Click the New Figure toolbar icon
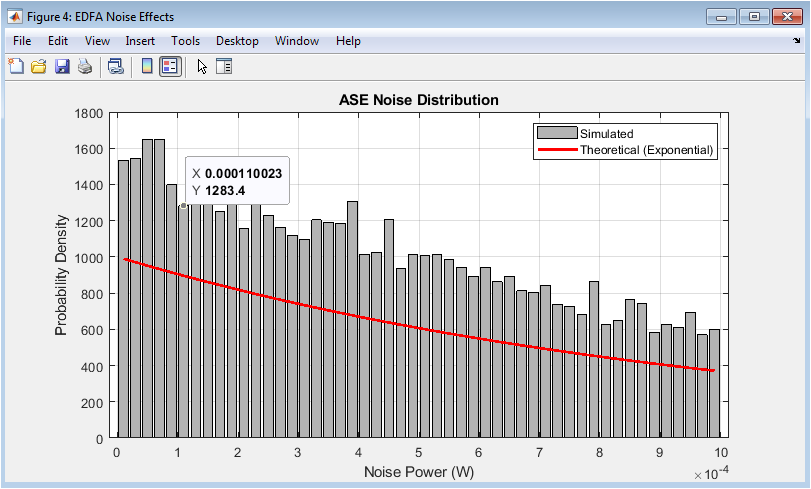The height and width of the screenshot is (489, 811). coord(16,67)
